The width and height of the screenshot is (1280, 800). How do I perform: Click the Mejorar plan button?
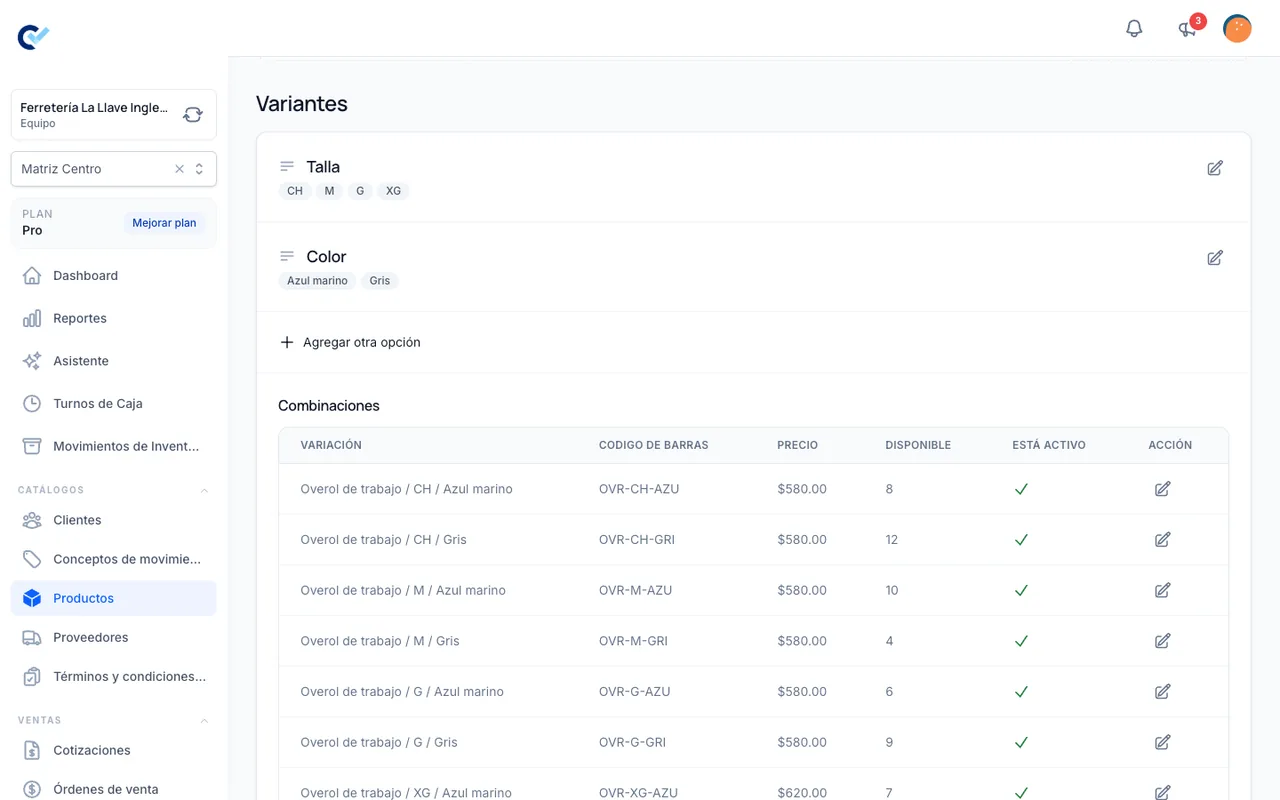click(164, 223)
